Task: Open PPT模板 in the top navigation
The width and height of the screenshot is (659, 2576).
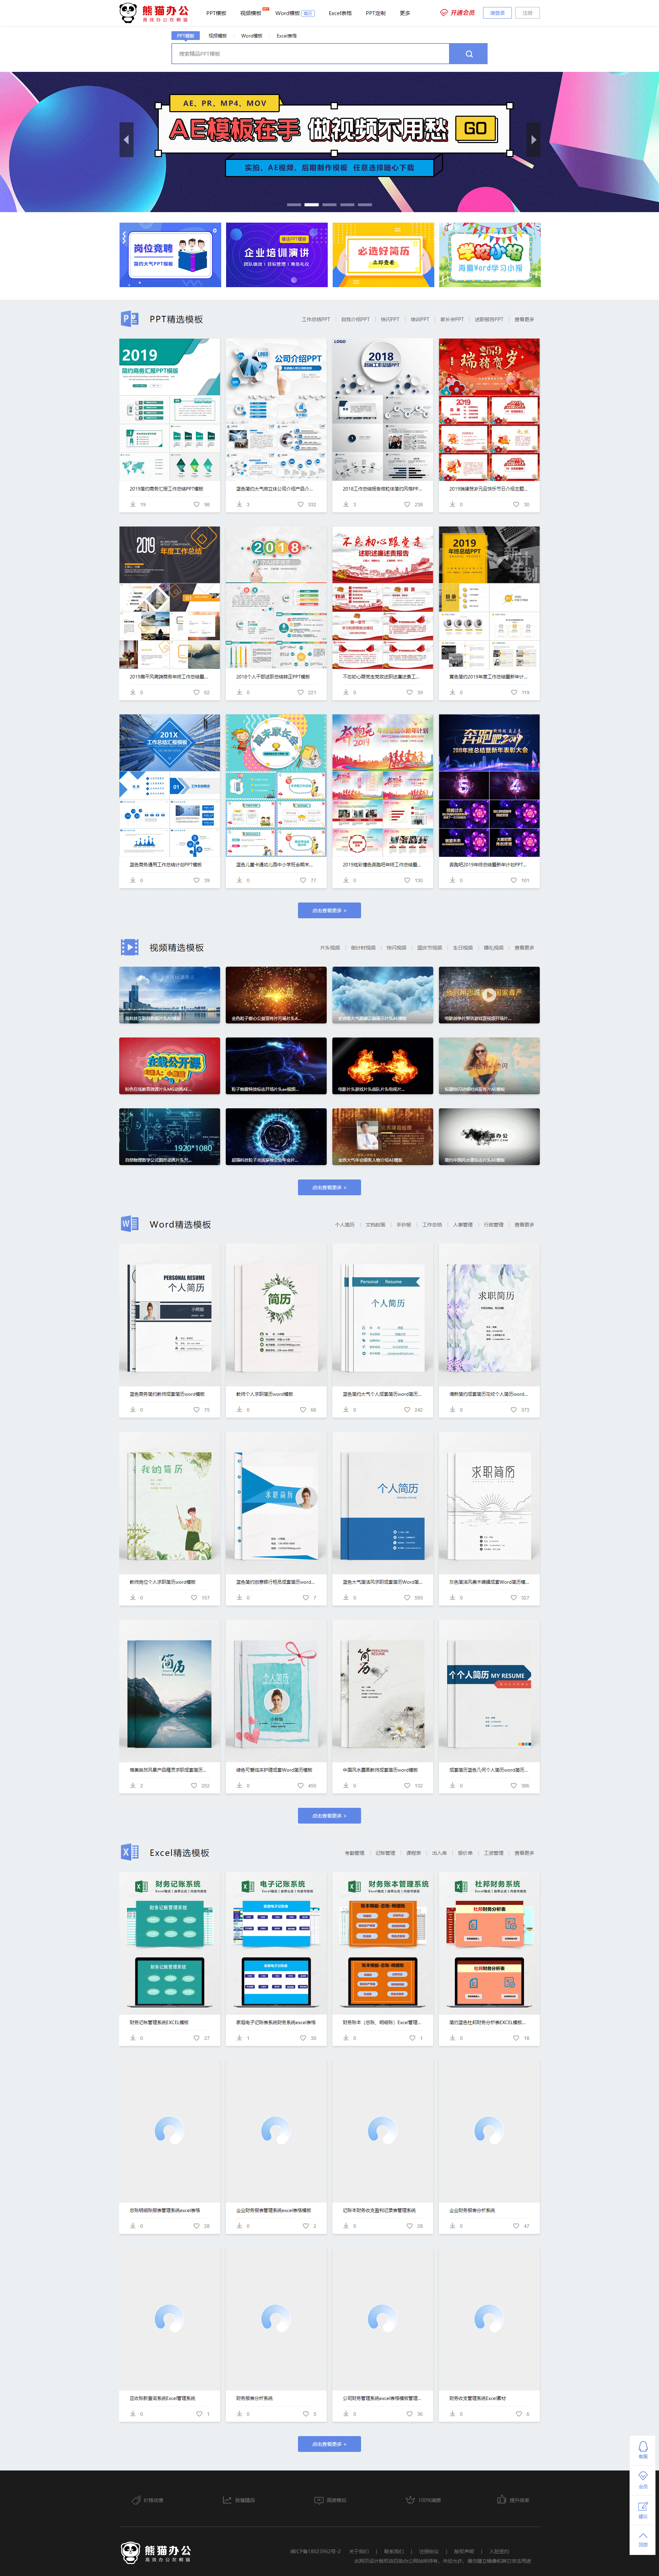Action: [216, 13]
